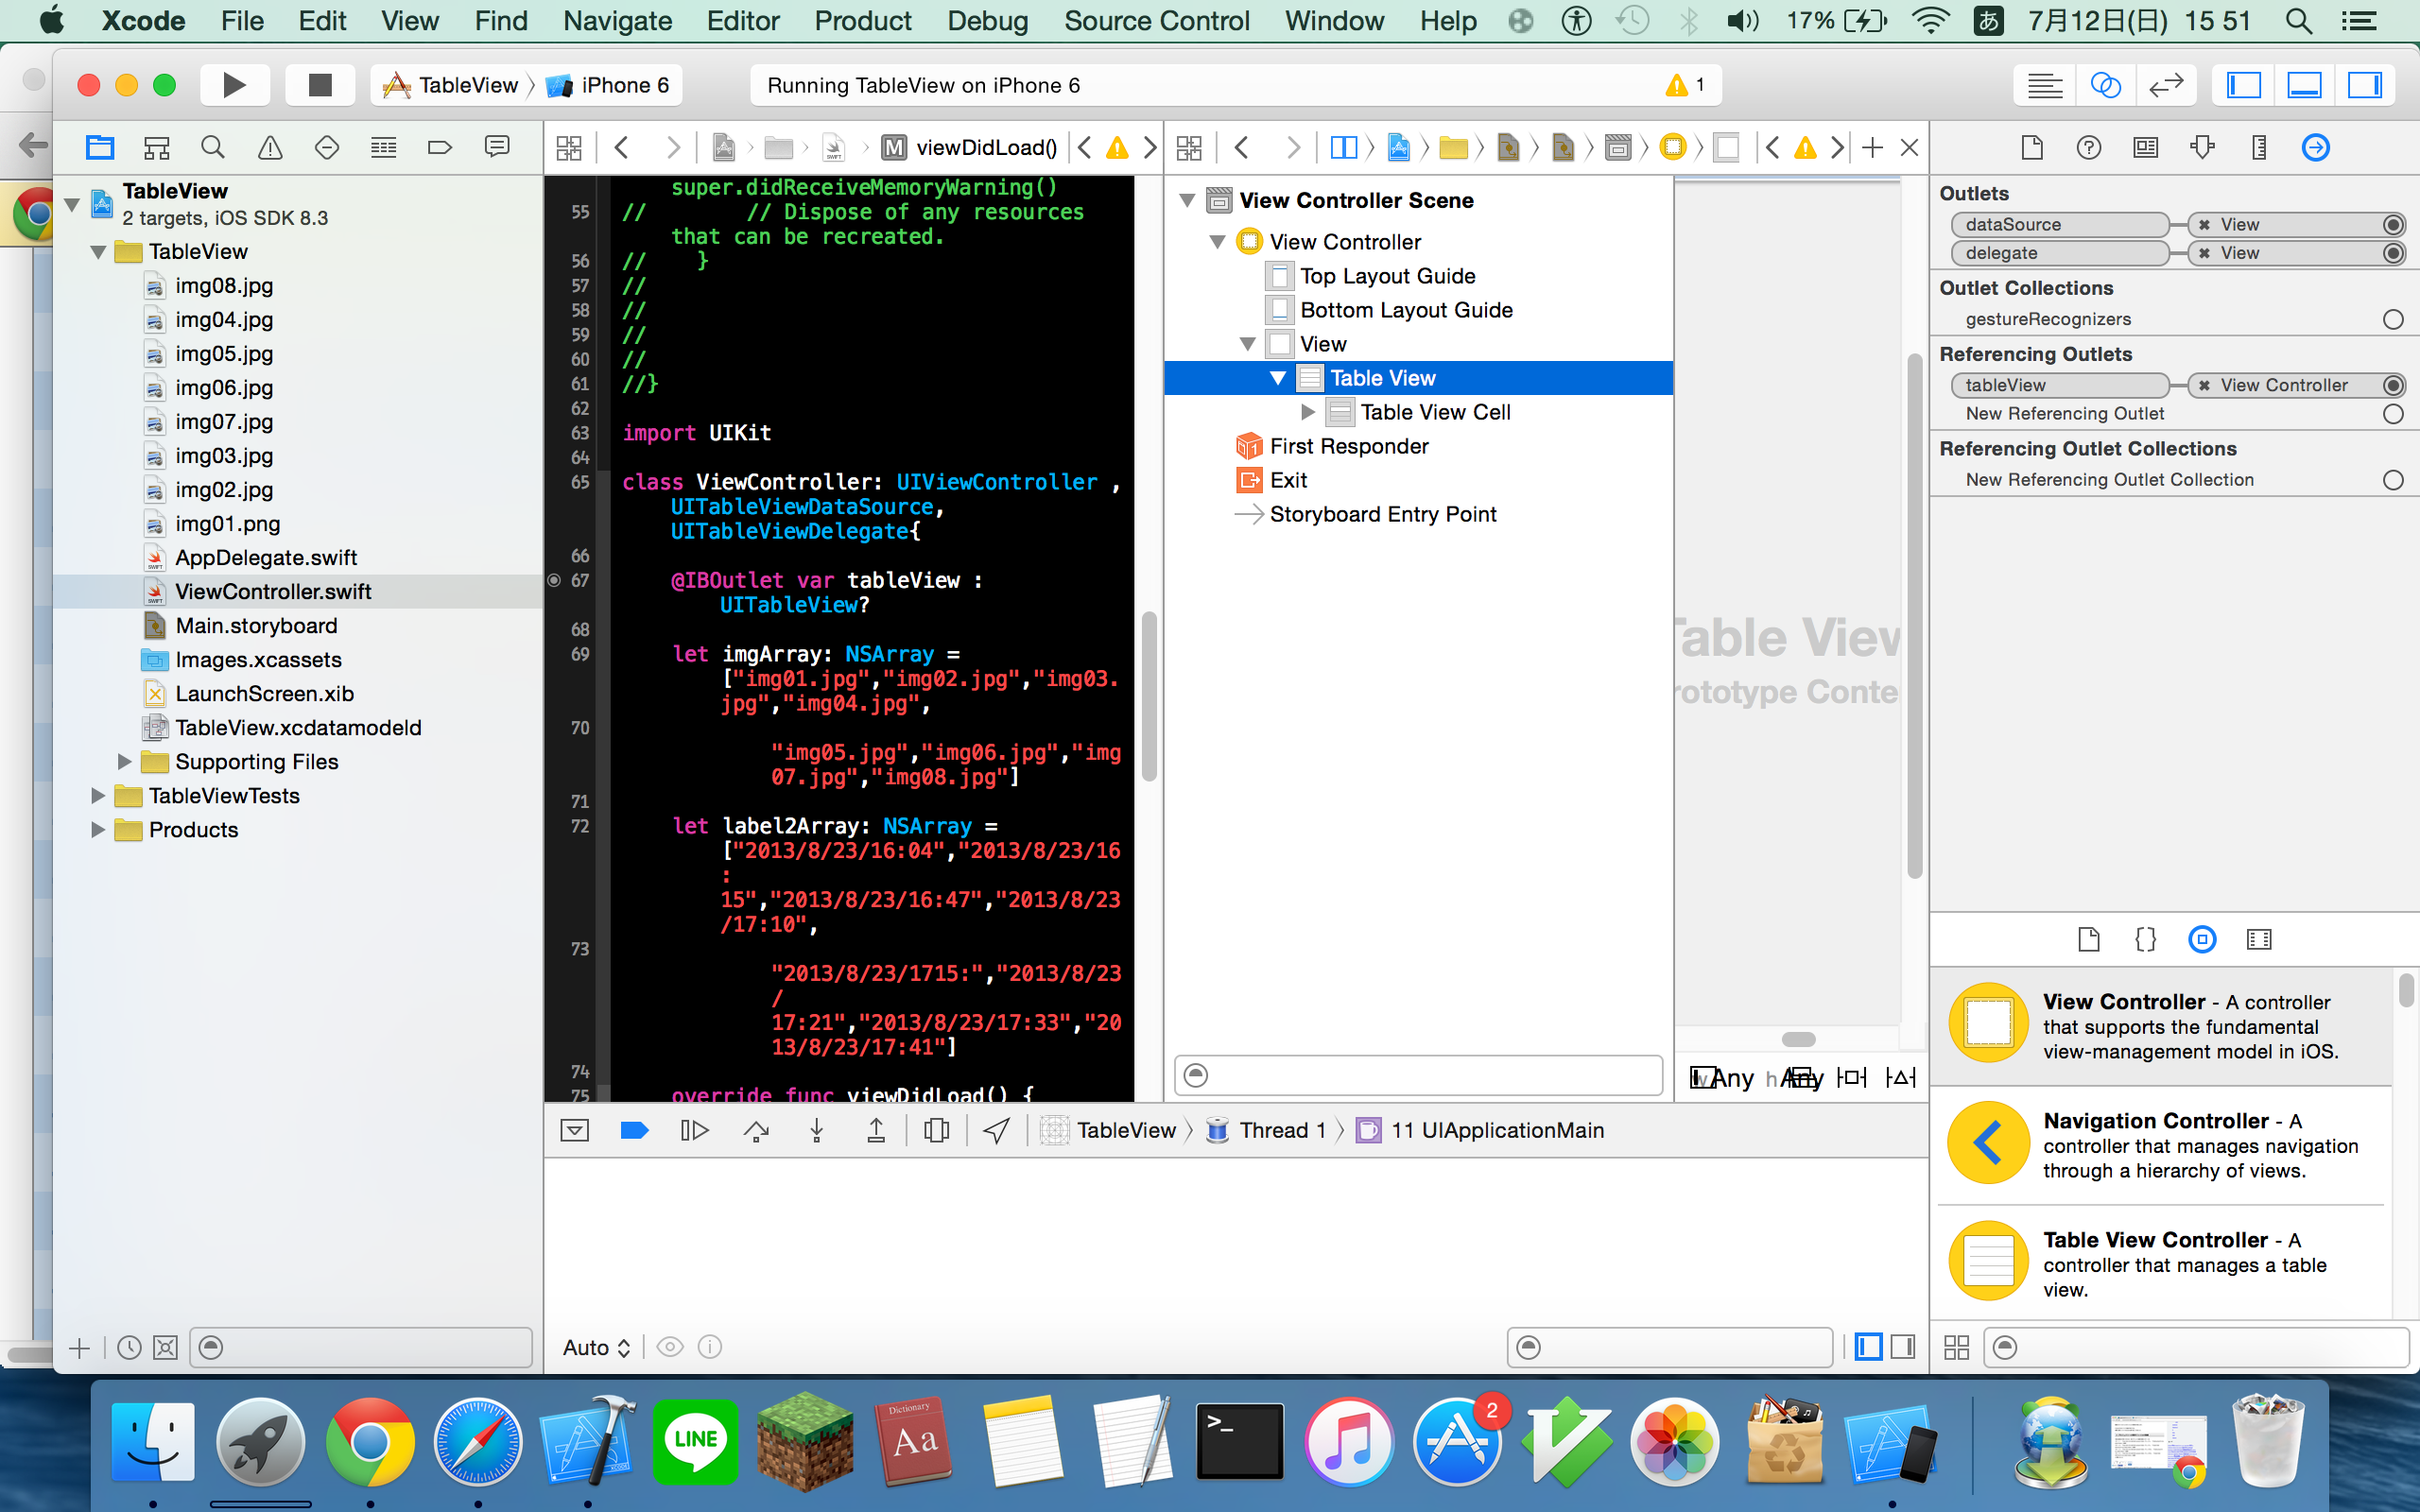Open Chrome from the Dock

coord(369,1442)
